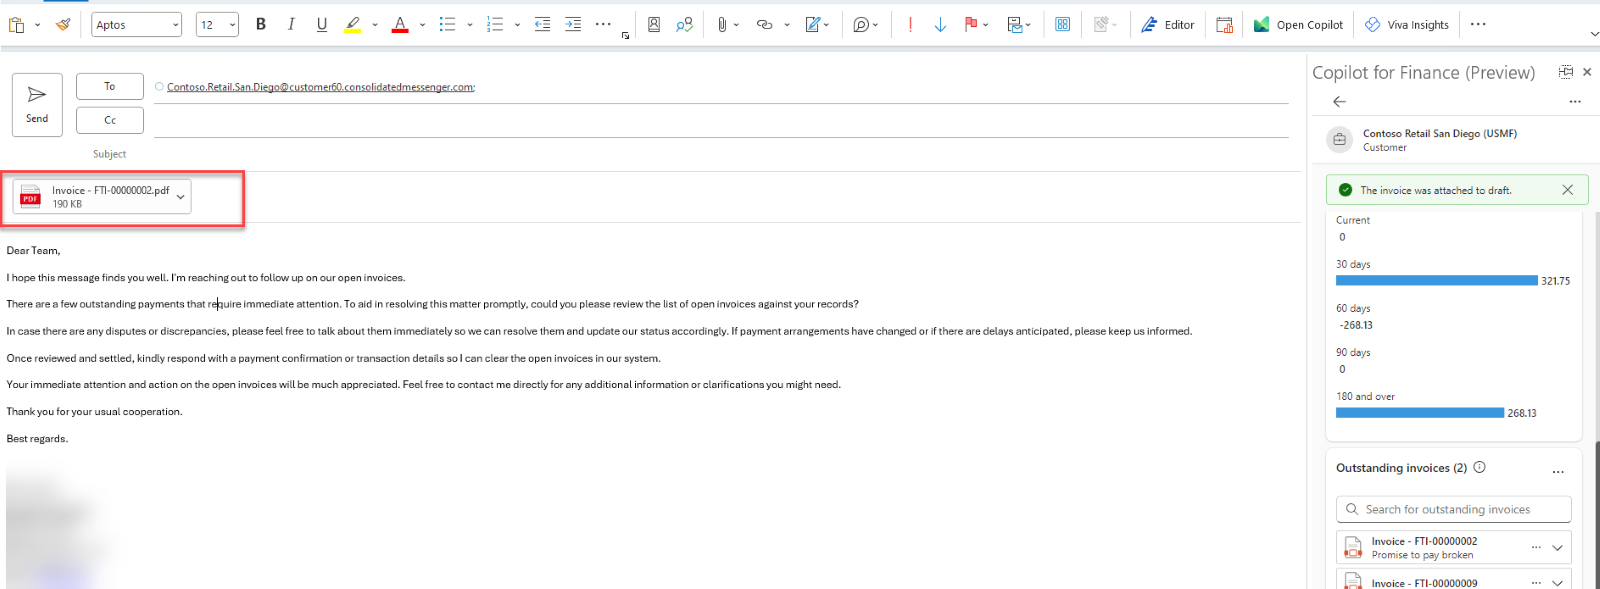
Task: Click the Attach File paperclip
Action: [x=722, y=25]
